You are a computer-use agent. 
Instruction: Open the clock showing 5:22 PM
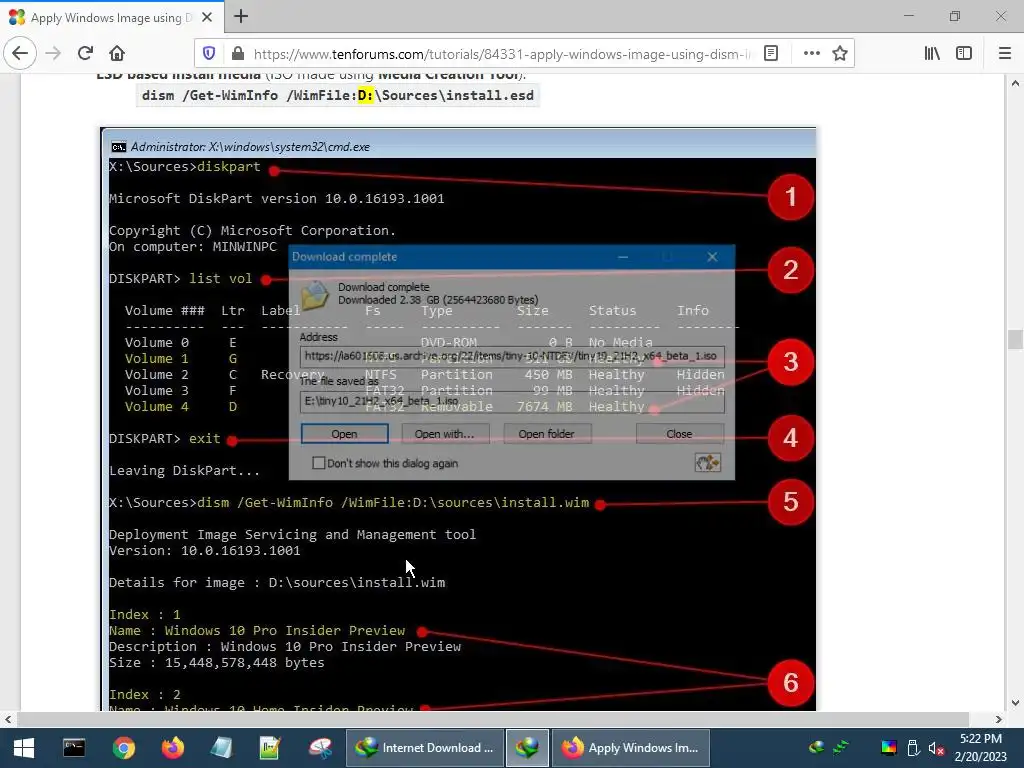980,748
